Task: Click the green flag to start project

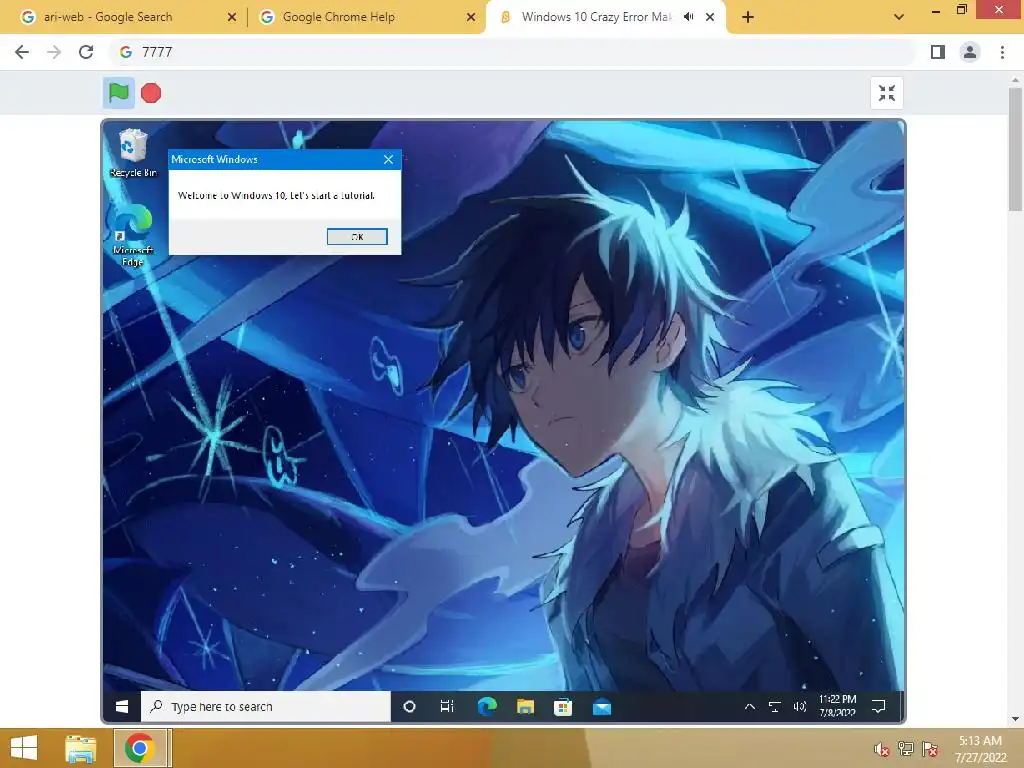Action: (x=118, y=93)
